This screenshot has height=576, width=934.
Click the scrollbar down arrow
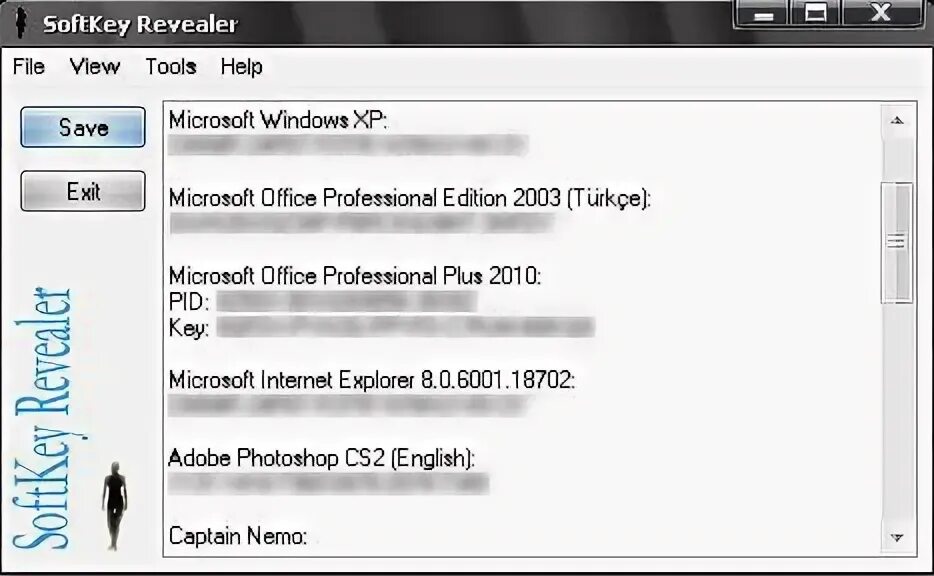coord(897,537)
